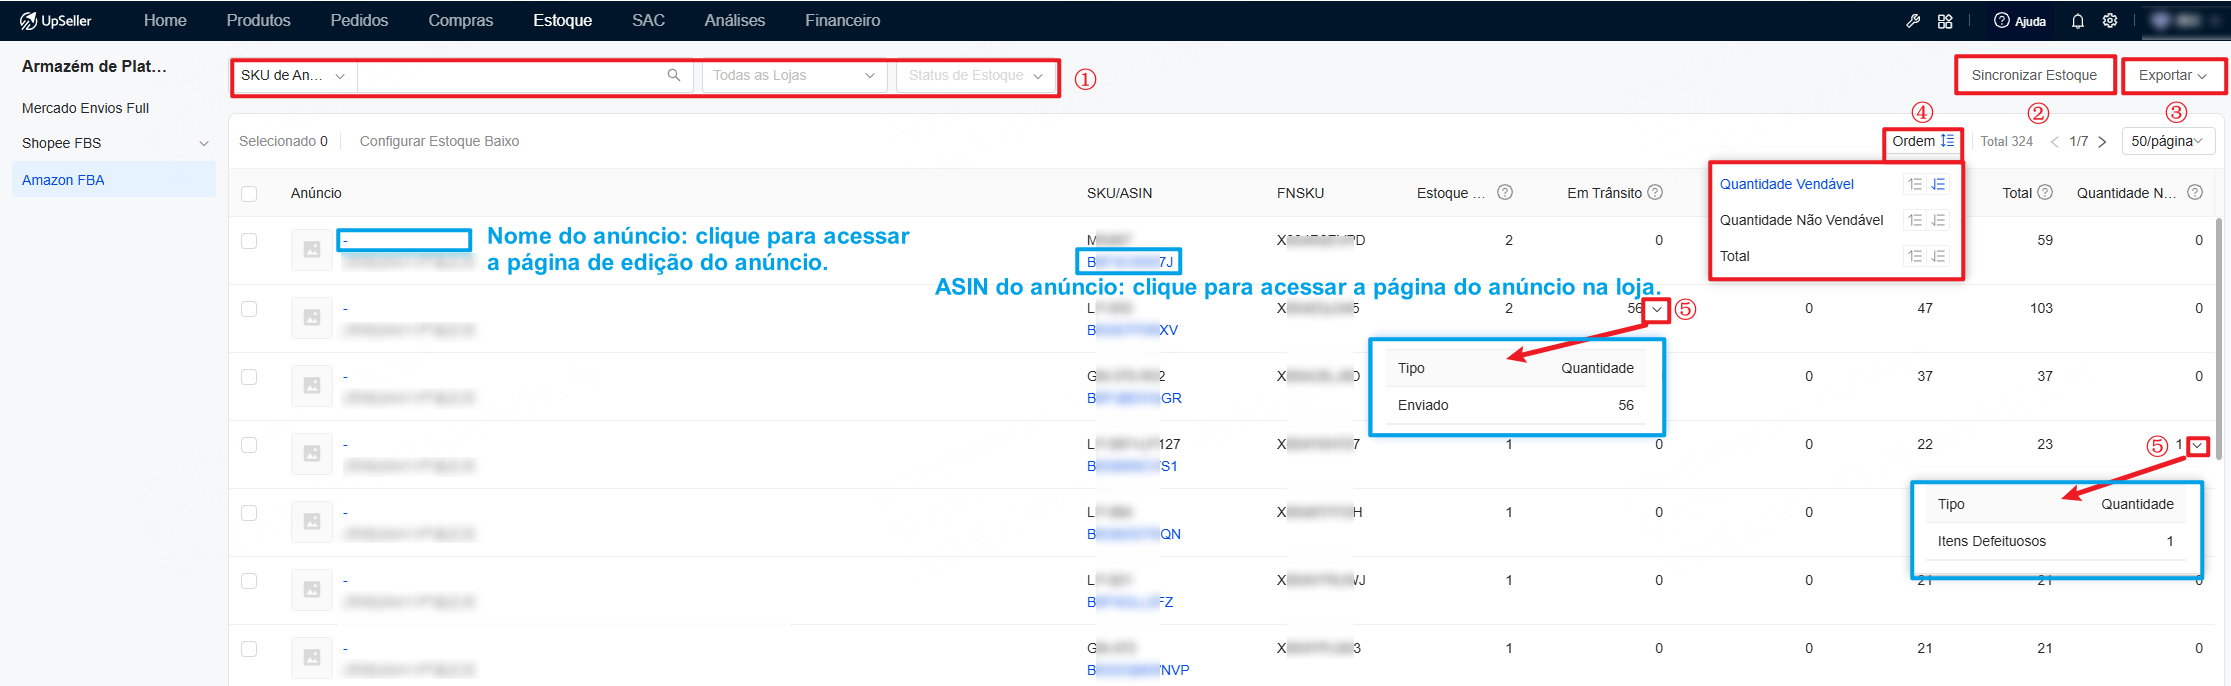The width and height of the screenshot is (2231, 686).
Task: Click Sincronizar Estoque button
Action: (2034, 75)
